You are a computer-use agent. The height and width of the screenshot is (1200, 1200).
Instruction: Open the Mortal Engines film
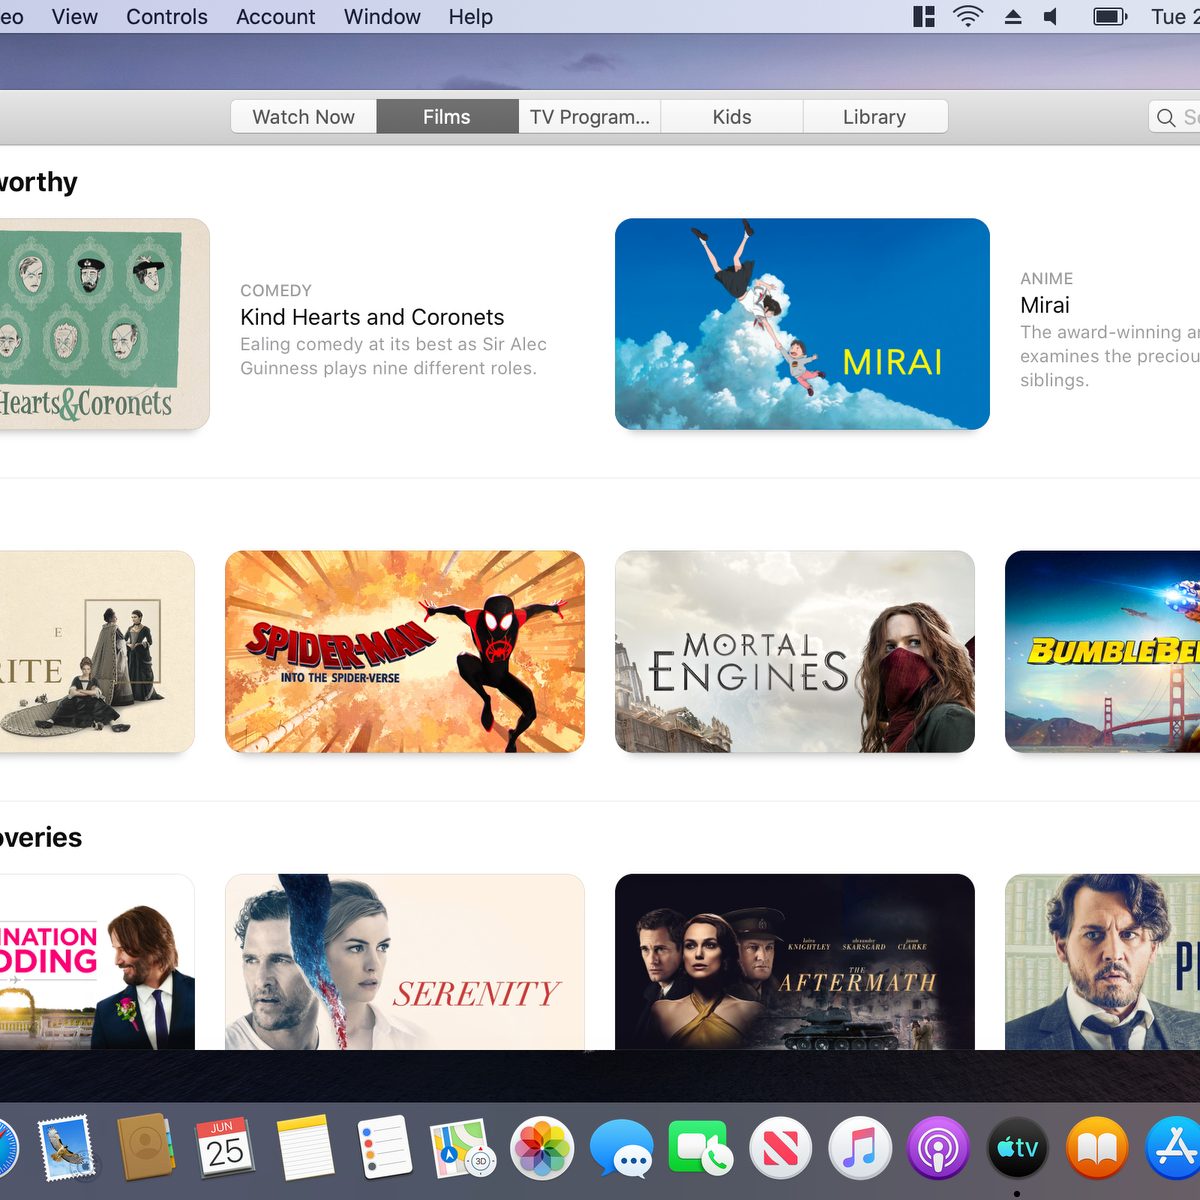click(x=795, y=652)
